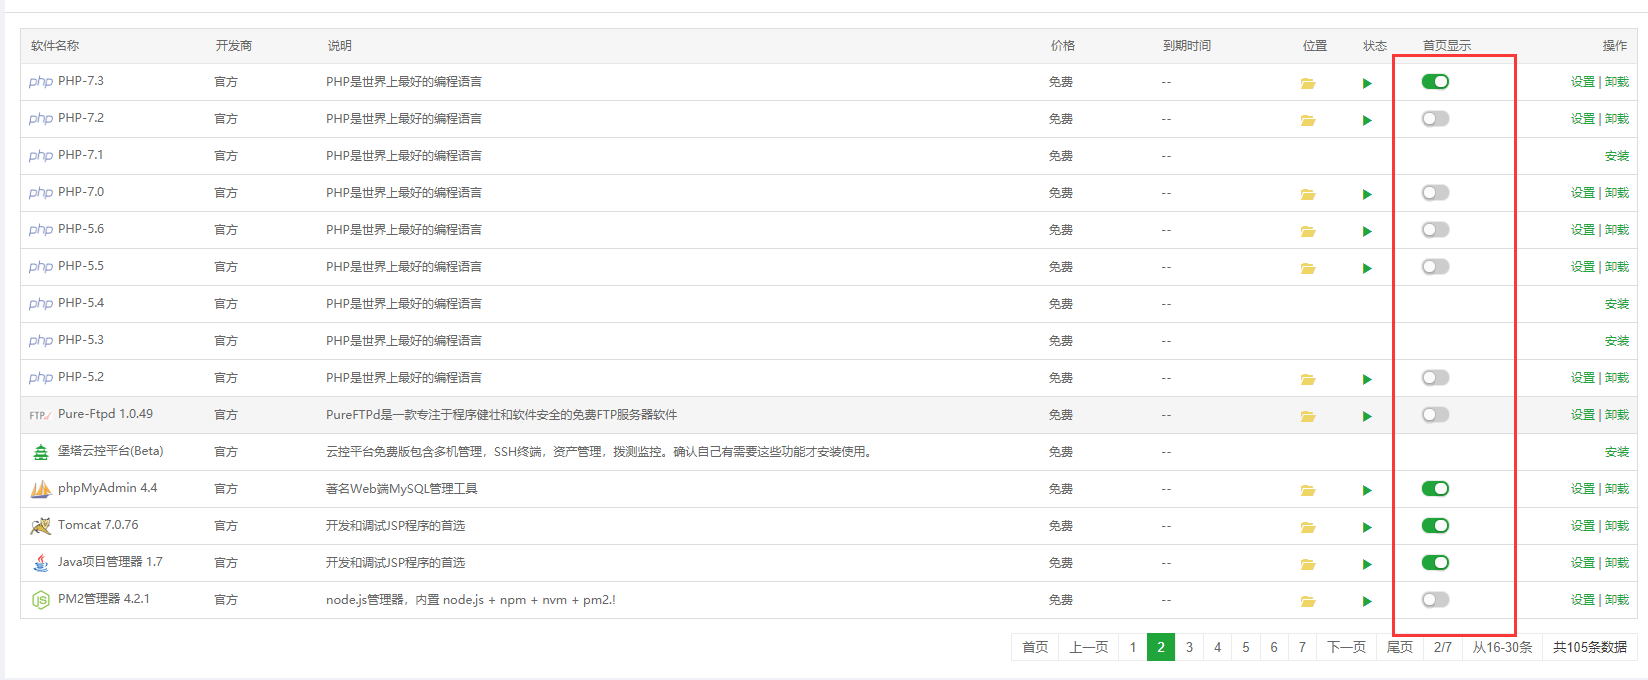Image resolution: width=1648 pixels, height=680 pixels.
Task: Enable homepage display for PHP-7.0
Action: tap(1435, 193)
